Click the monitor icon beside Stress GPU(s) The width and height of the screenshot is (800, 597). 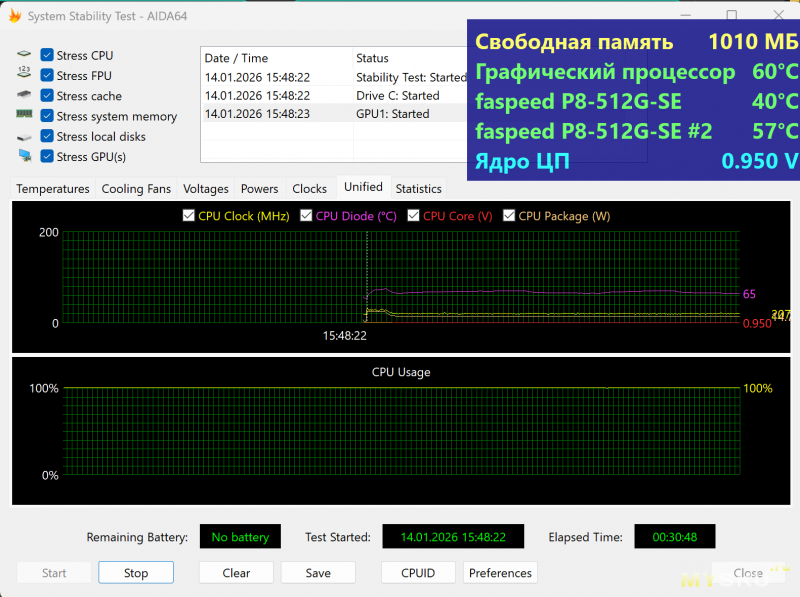(x=24, y=157)
